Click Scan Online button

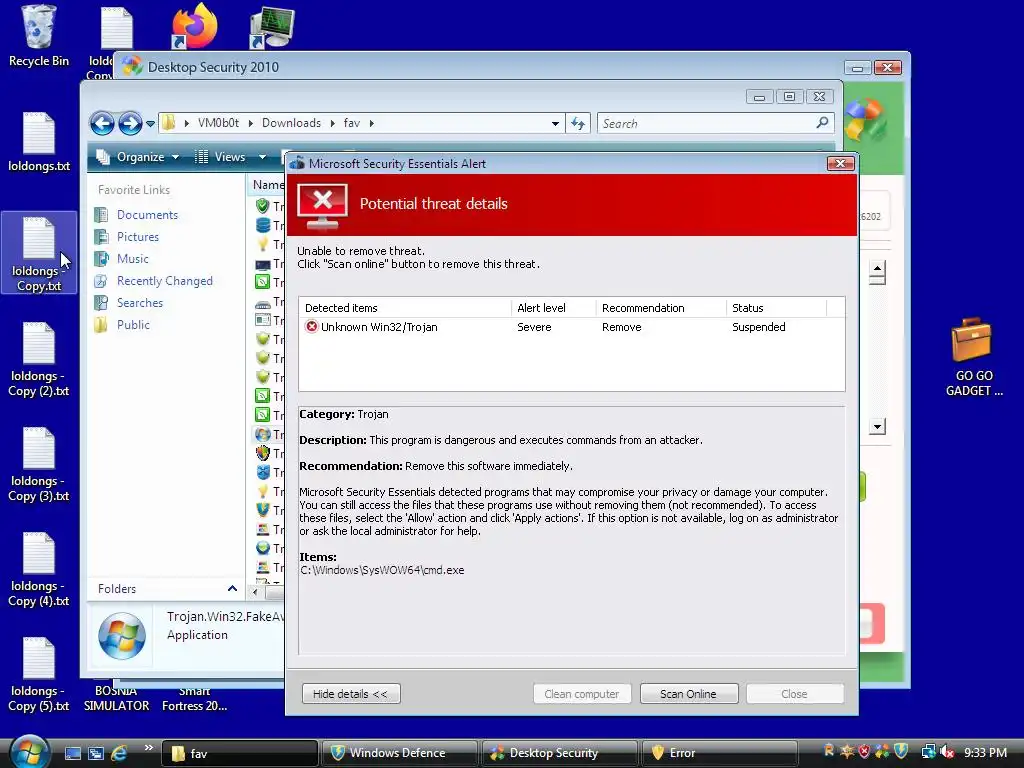(x=689, y=694)
